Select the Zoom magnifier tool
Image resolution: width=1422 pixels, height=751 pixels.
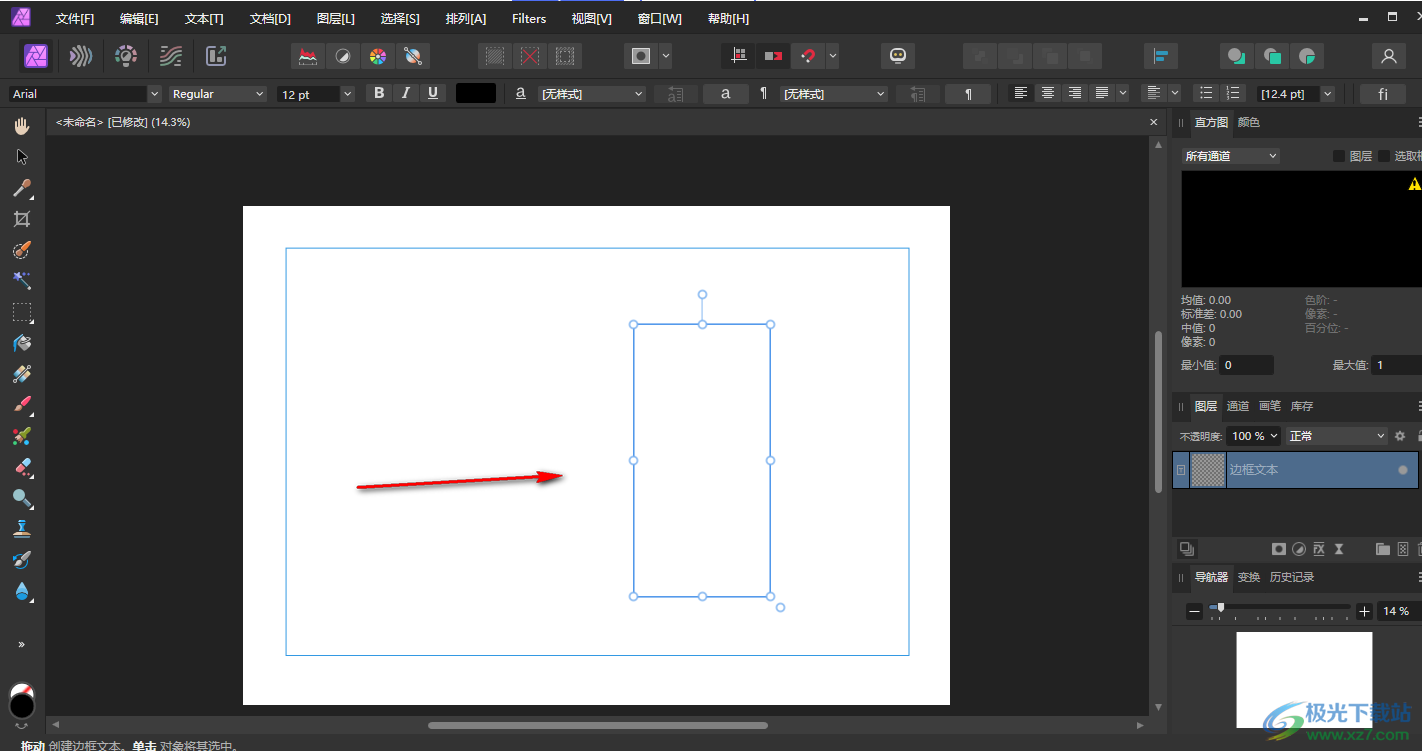(x=22, y=498)
